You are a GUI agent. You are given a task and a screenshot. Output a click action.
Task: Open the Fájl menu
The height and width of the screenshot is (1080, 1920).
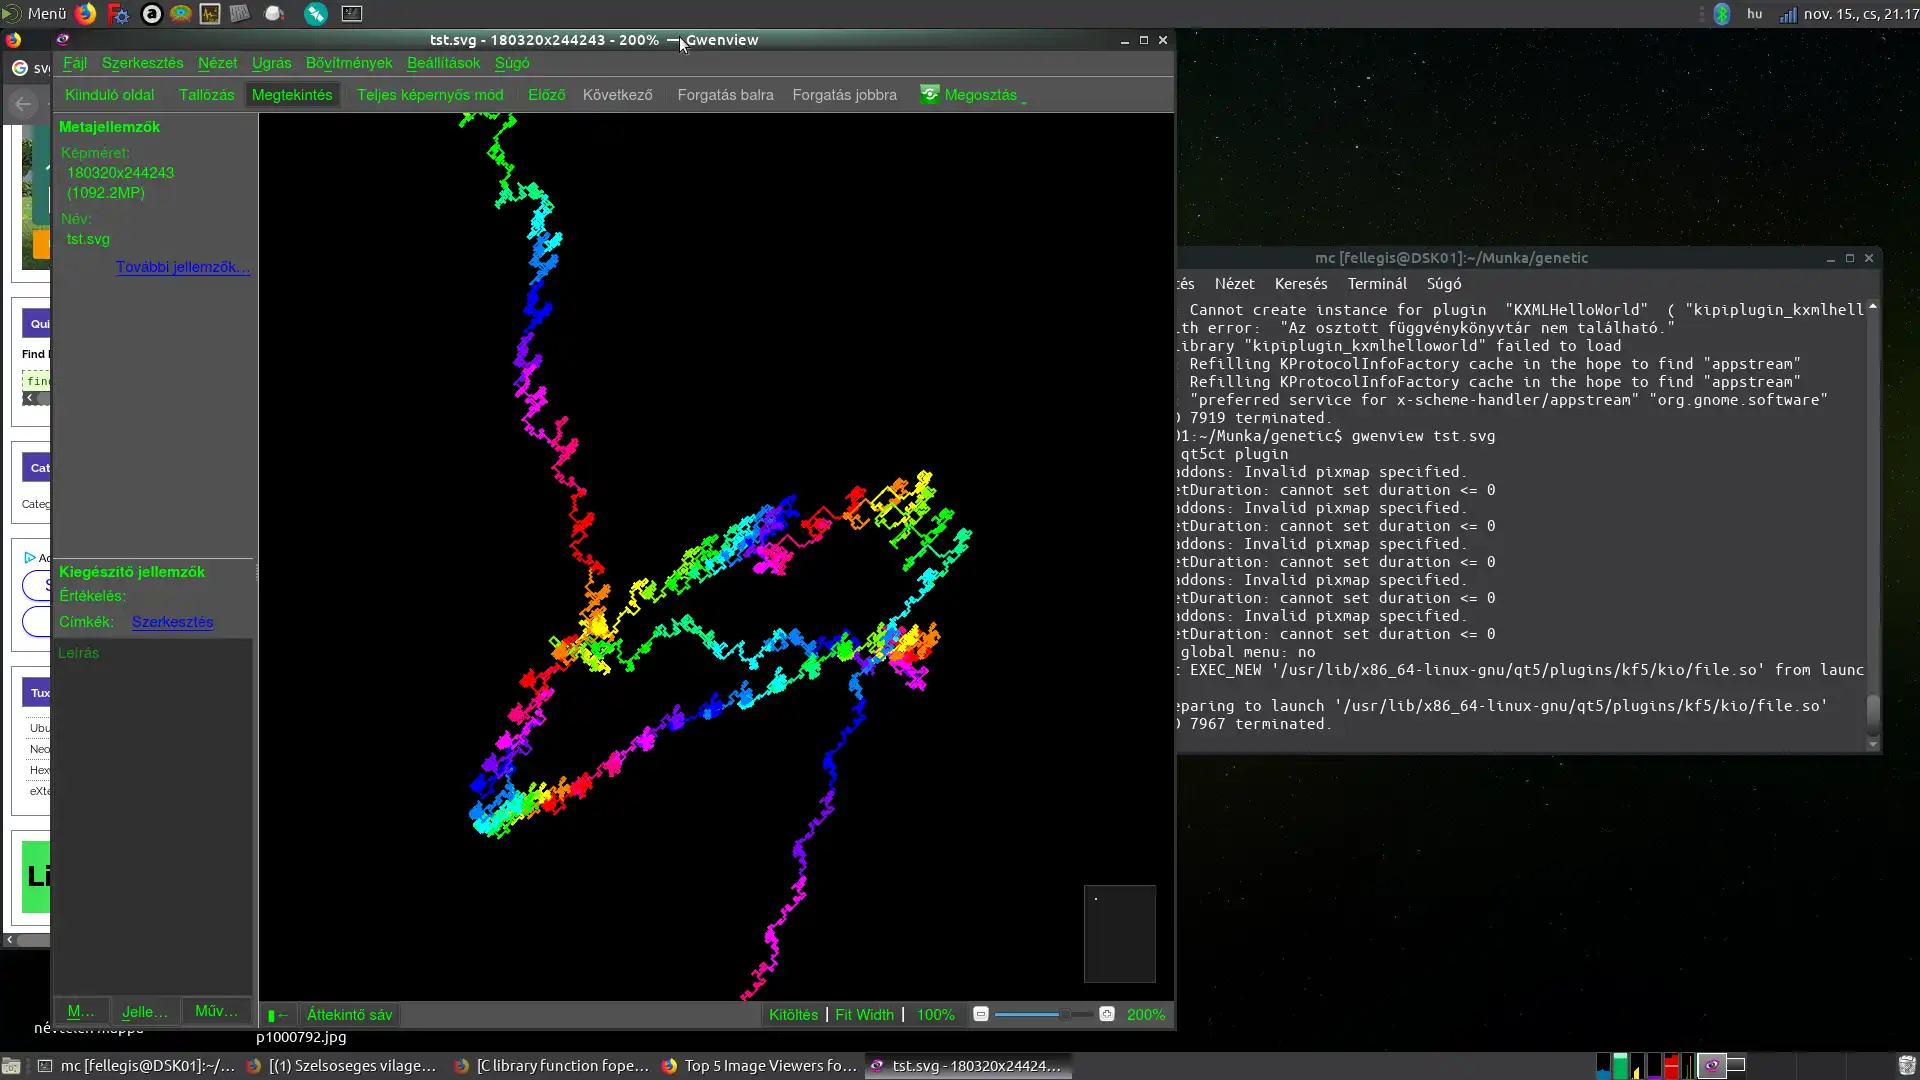tap(74, 62)
